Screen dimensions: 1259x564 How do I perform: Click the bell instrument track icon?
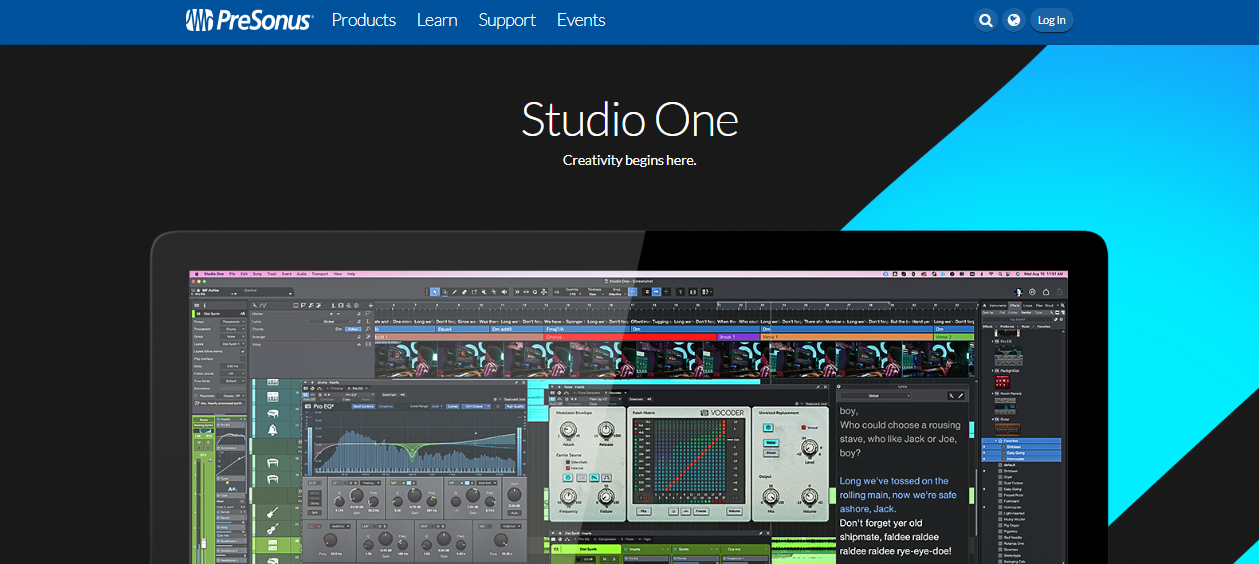pos(273,430)
